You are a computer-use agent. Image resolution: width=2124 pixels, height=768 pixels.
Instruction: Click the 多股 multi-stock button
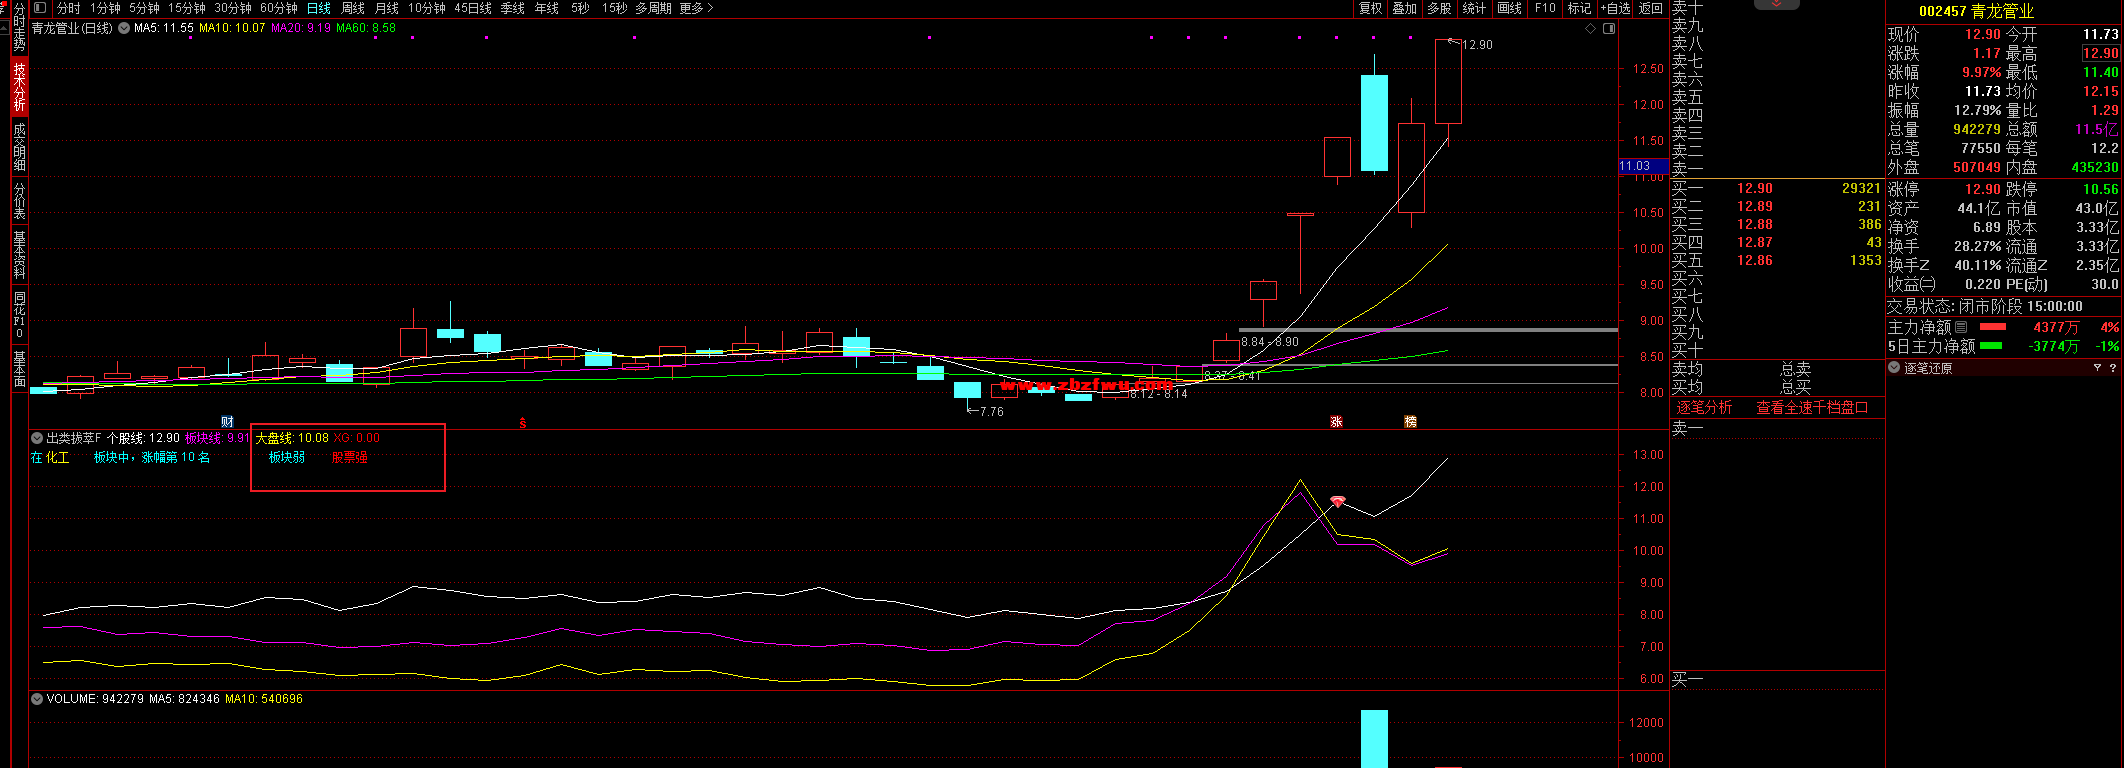pyautogui.click(x=1439, y=8)
